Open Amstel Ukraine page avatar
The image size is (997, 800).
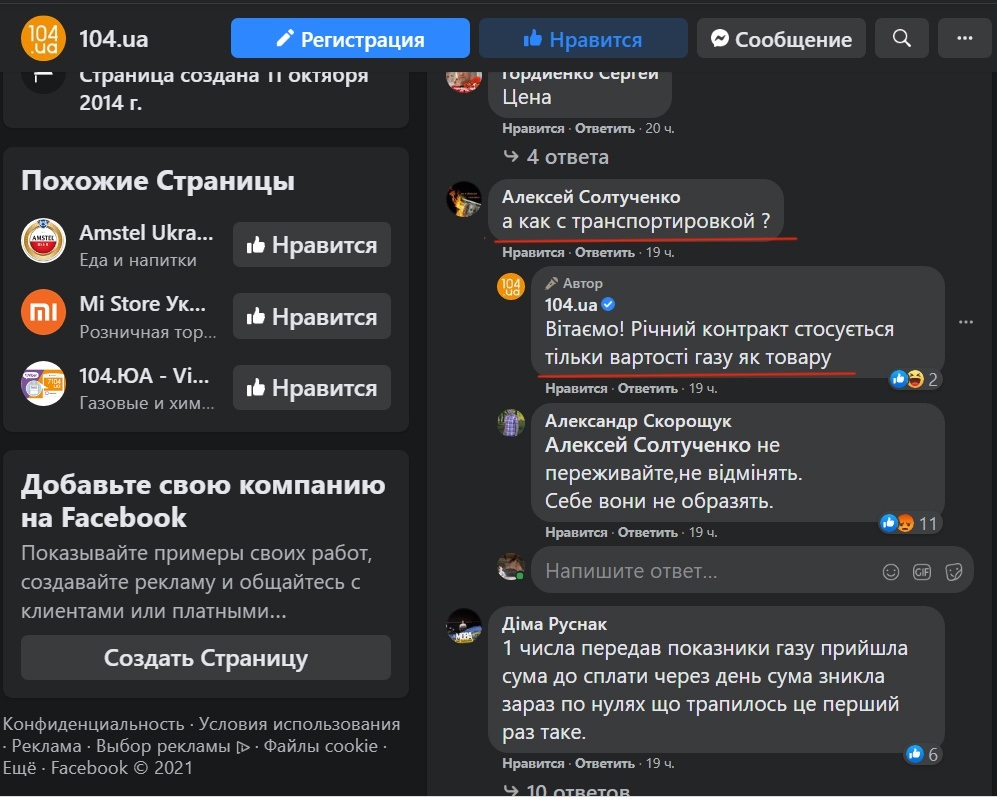click(x=43, y=241)
